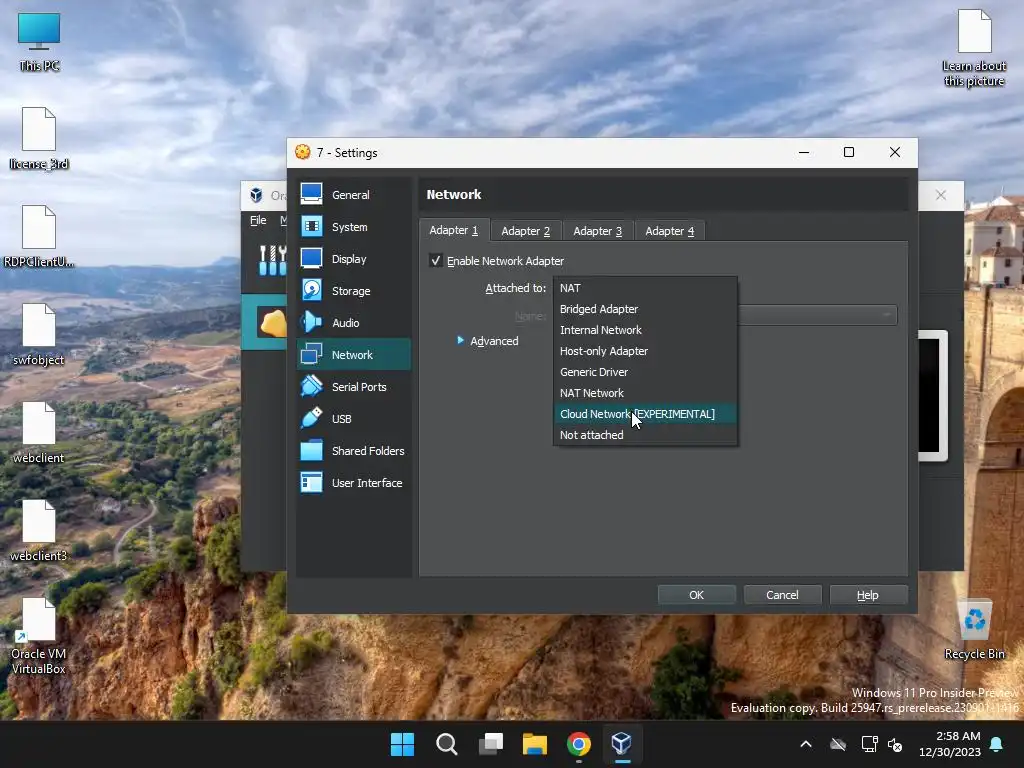Open Oracle VM VirtualBox desktop shortcut

pyautogui.click(x=39, y=636)
